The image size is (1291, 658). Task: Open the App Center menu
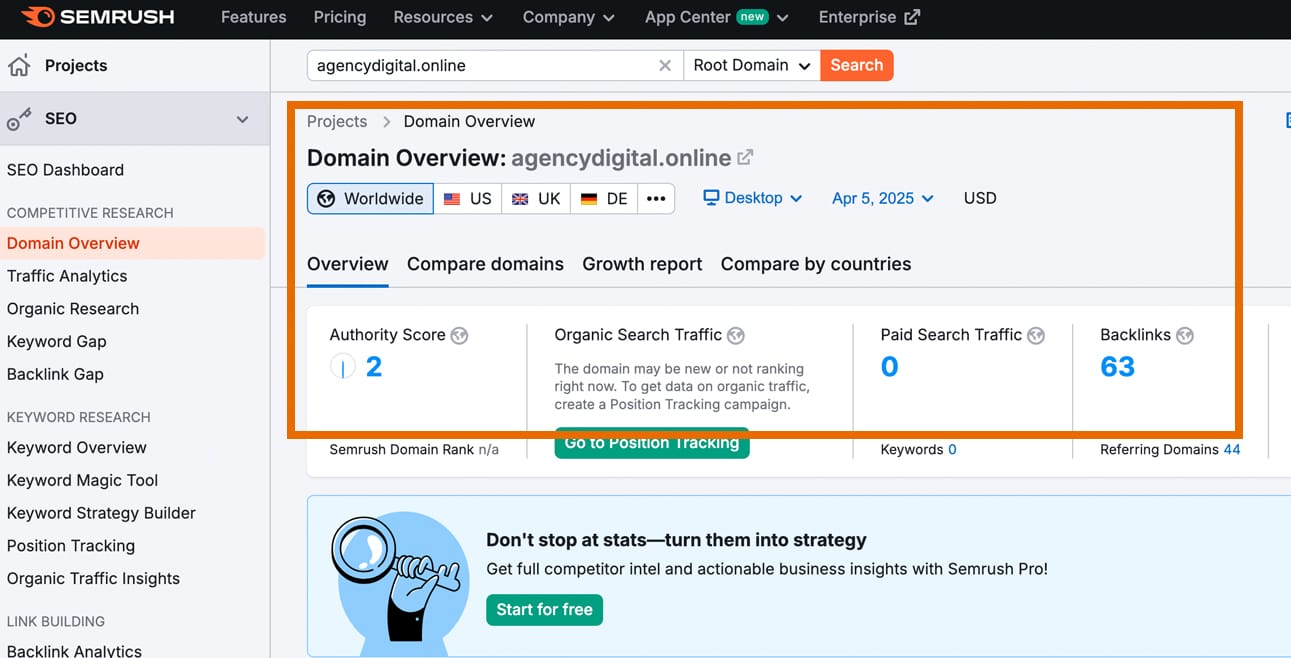(716, 17)
